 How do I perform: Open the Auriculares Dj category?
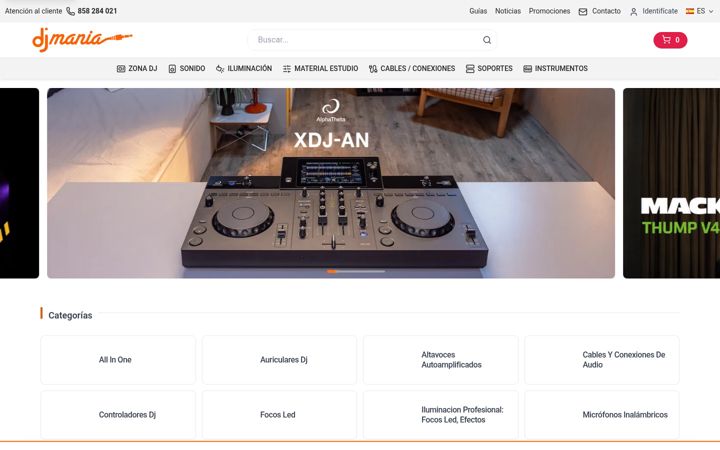coord(279,360)
